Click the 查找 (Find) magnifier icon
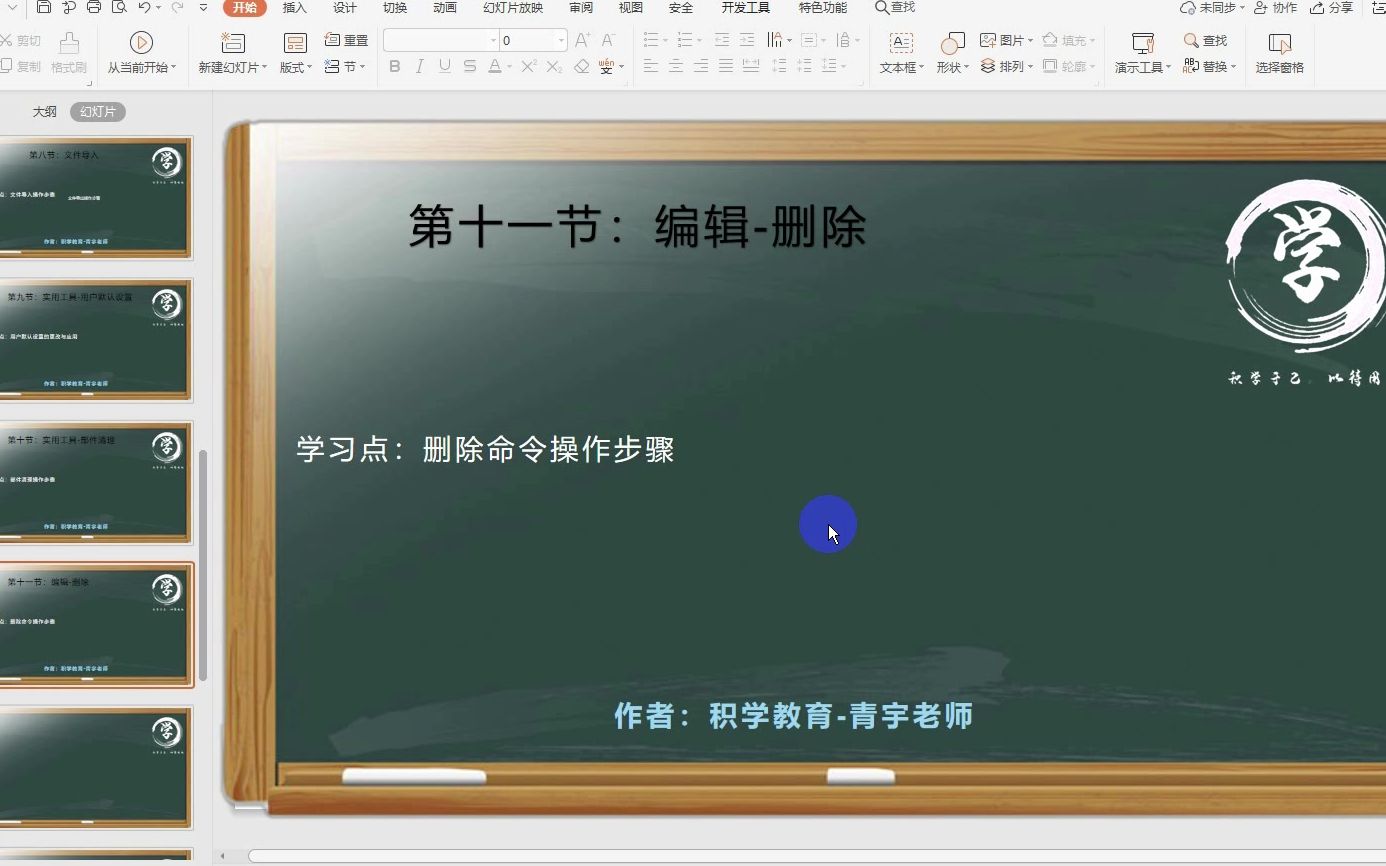This screenshot has width=1386, height=866. 1190,40
